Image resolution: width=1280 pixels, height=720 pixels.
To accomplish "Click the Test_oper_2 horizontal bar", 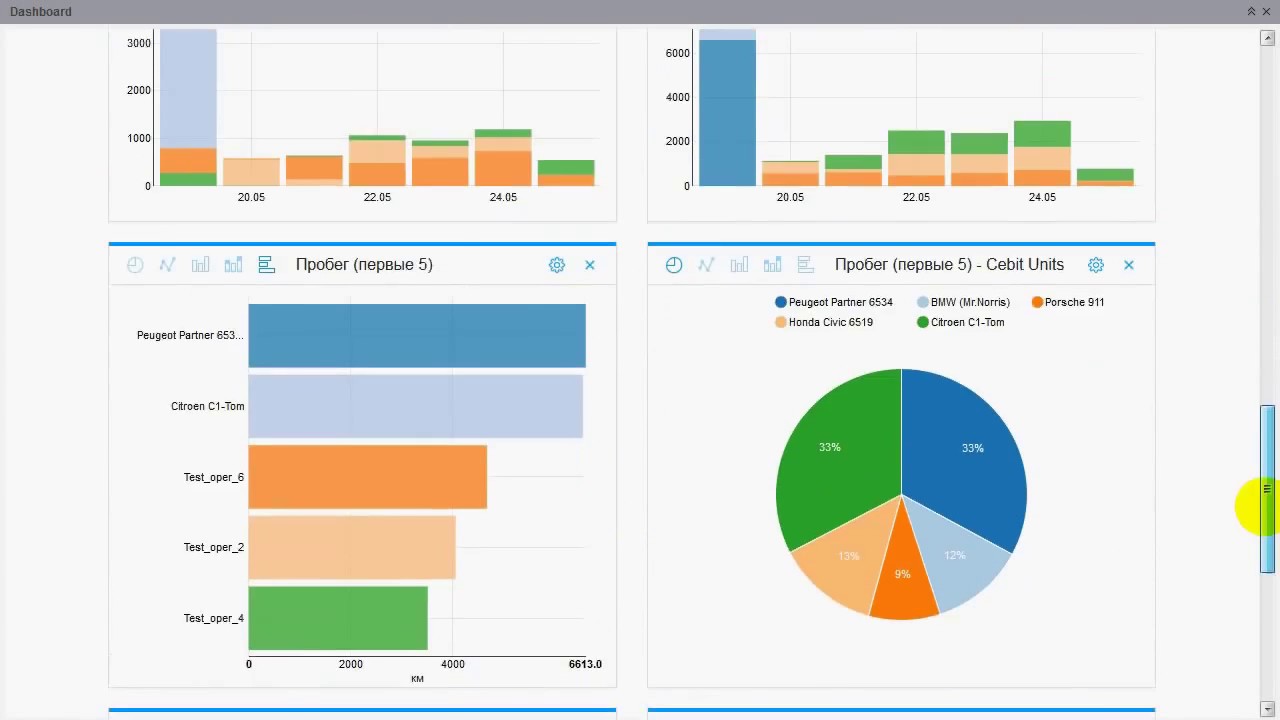I will pyautogui.click(x=352, y=547).
